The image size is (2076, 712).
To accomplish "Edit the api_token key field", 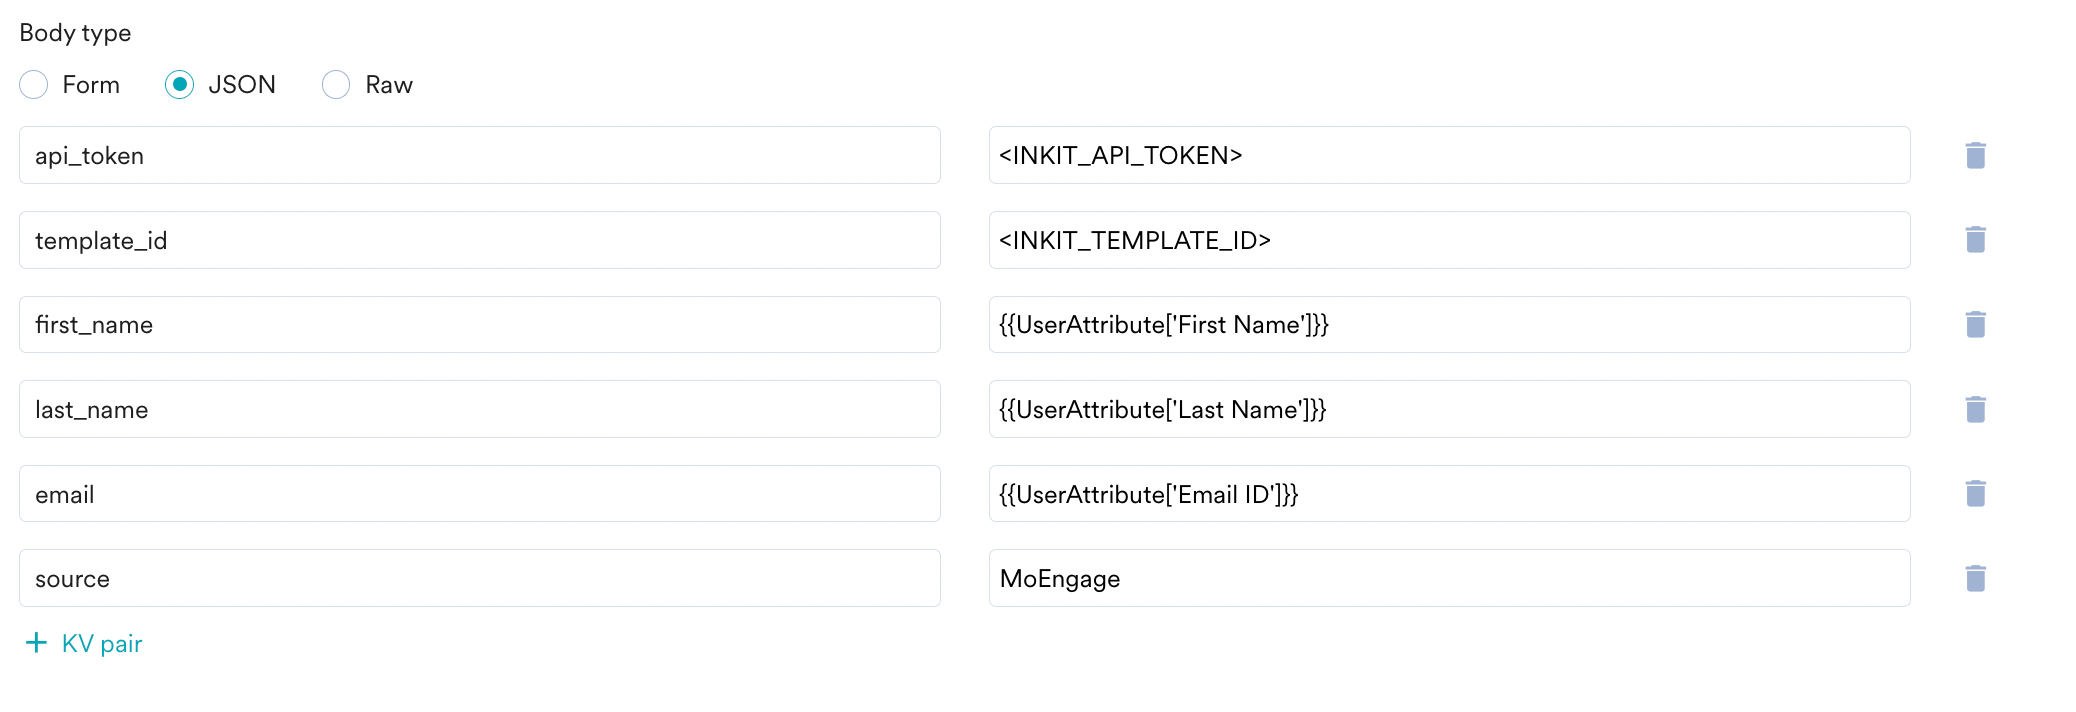I will click(480, 155).
